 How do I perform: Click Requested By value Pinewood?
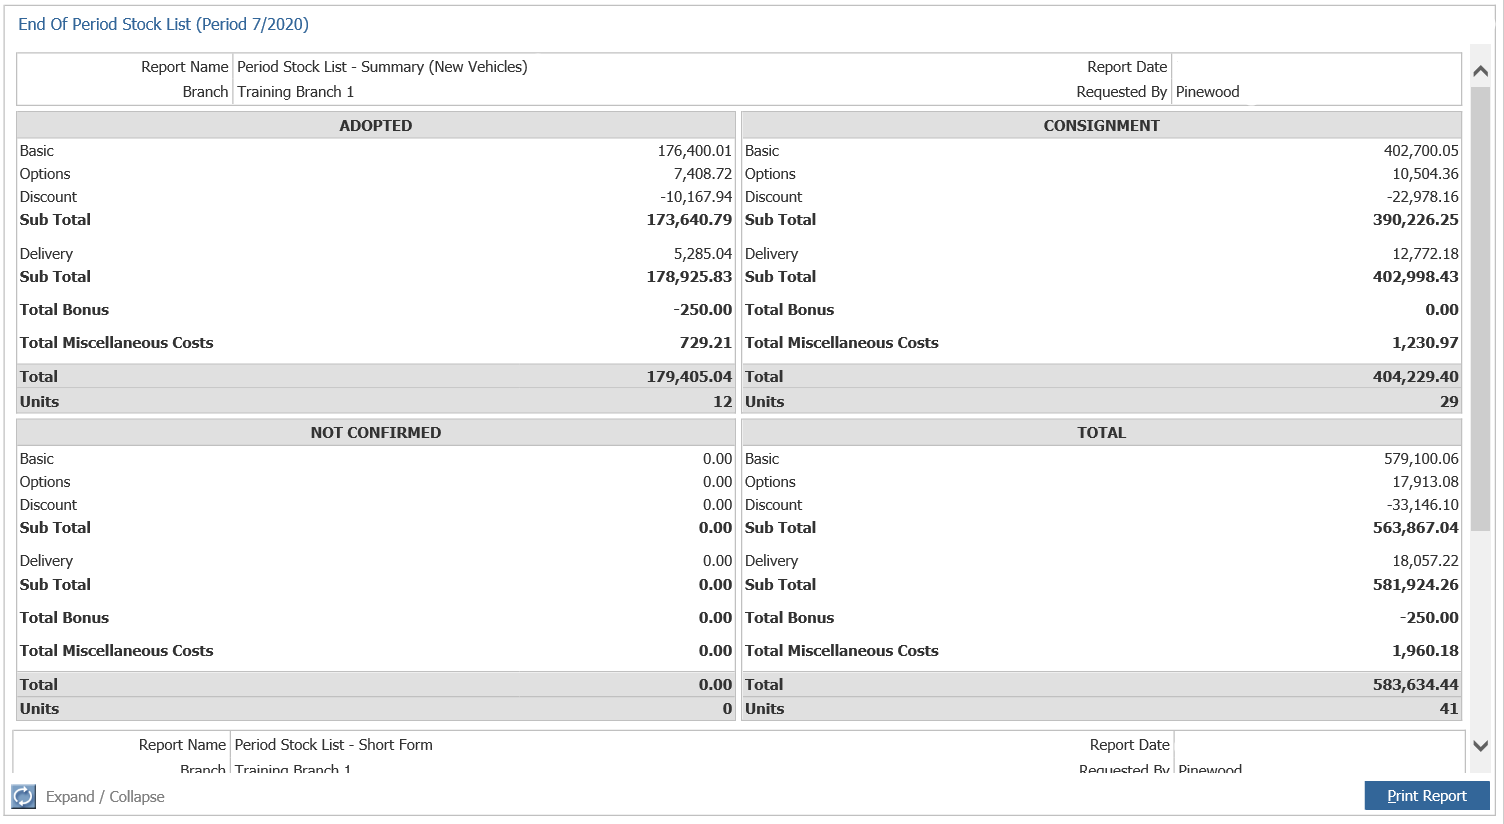pos(1207,92)
